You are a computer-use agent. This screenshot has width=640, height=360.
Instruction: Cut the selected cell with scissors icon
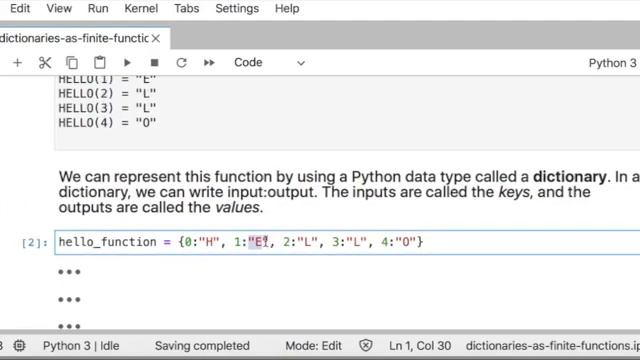pyautogui.click(x=45, y=63)
